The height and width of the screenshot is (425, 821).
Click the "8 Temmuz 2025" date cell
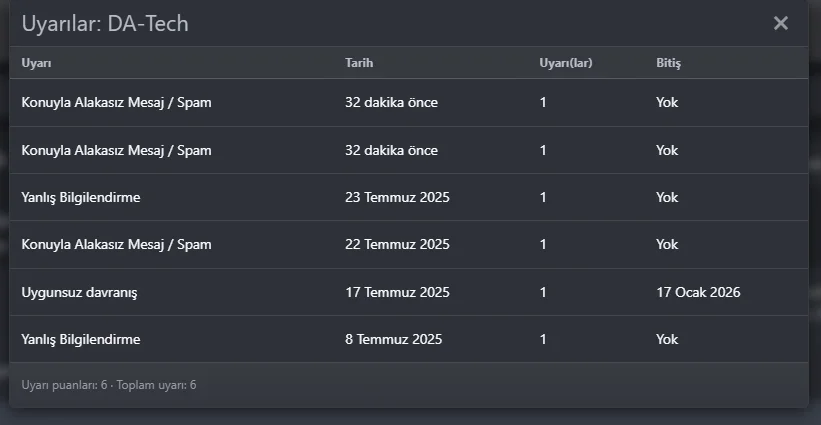393,339
